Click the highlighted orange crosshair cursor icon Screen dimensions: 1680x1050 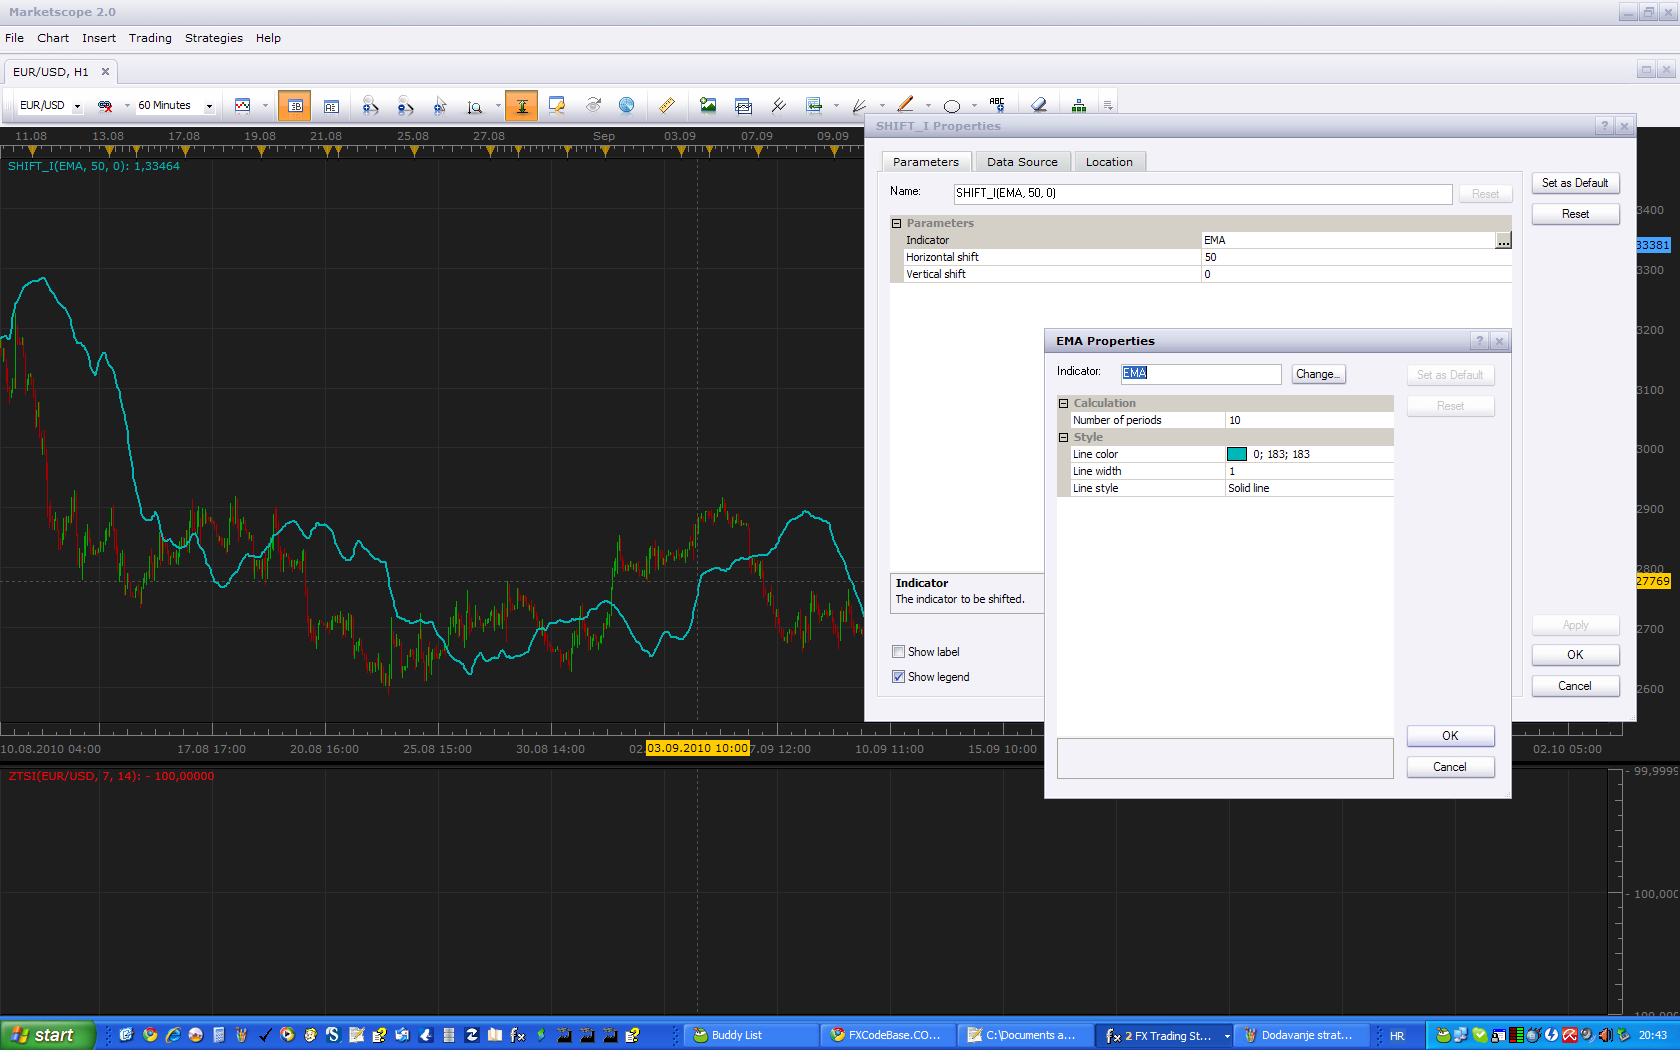click(x=522, y=105)
